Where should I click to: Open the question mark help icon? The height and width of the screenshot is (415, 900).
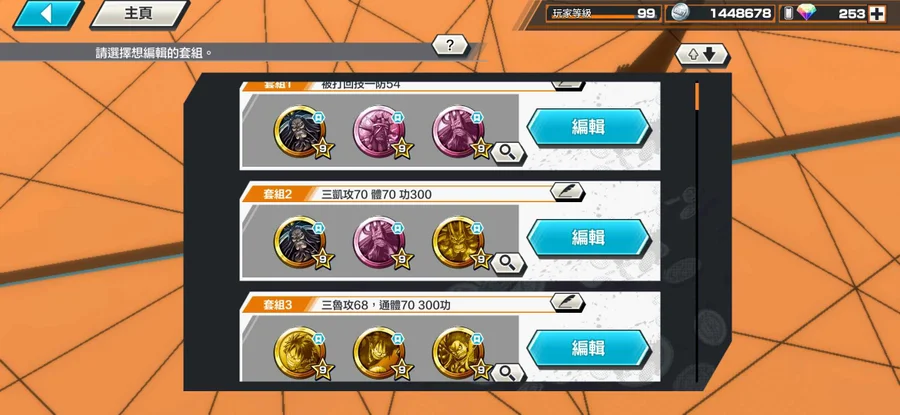450,45
